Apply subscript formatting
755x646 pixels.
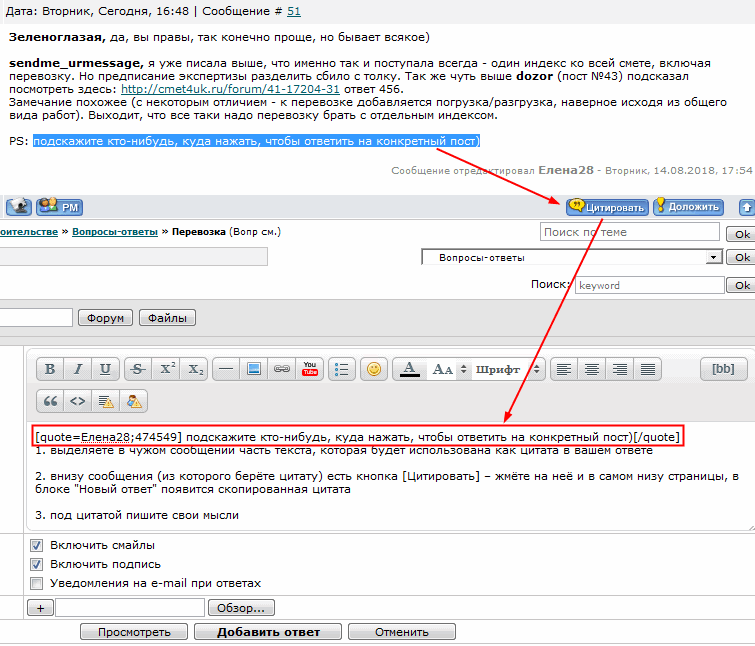(x=194, y=369)
